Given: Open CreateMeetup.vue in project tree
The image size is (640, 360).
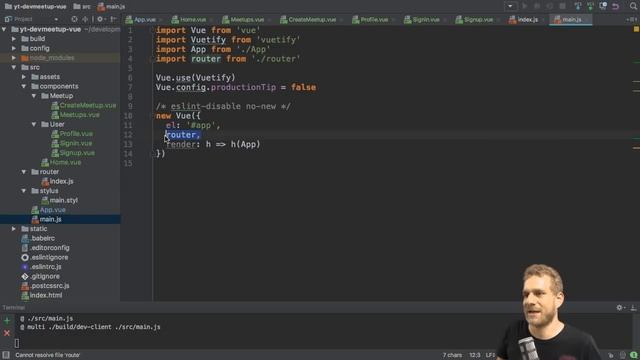Looking at the screenshot, I should click(84, 105).
